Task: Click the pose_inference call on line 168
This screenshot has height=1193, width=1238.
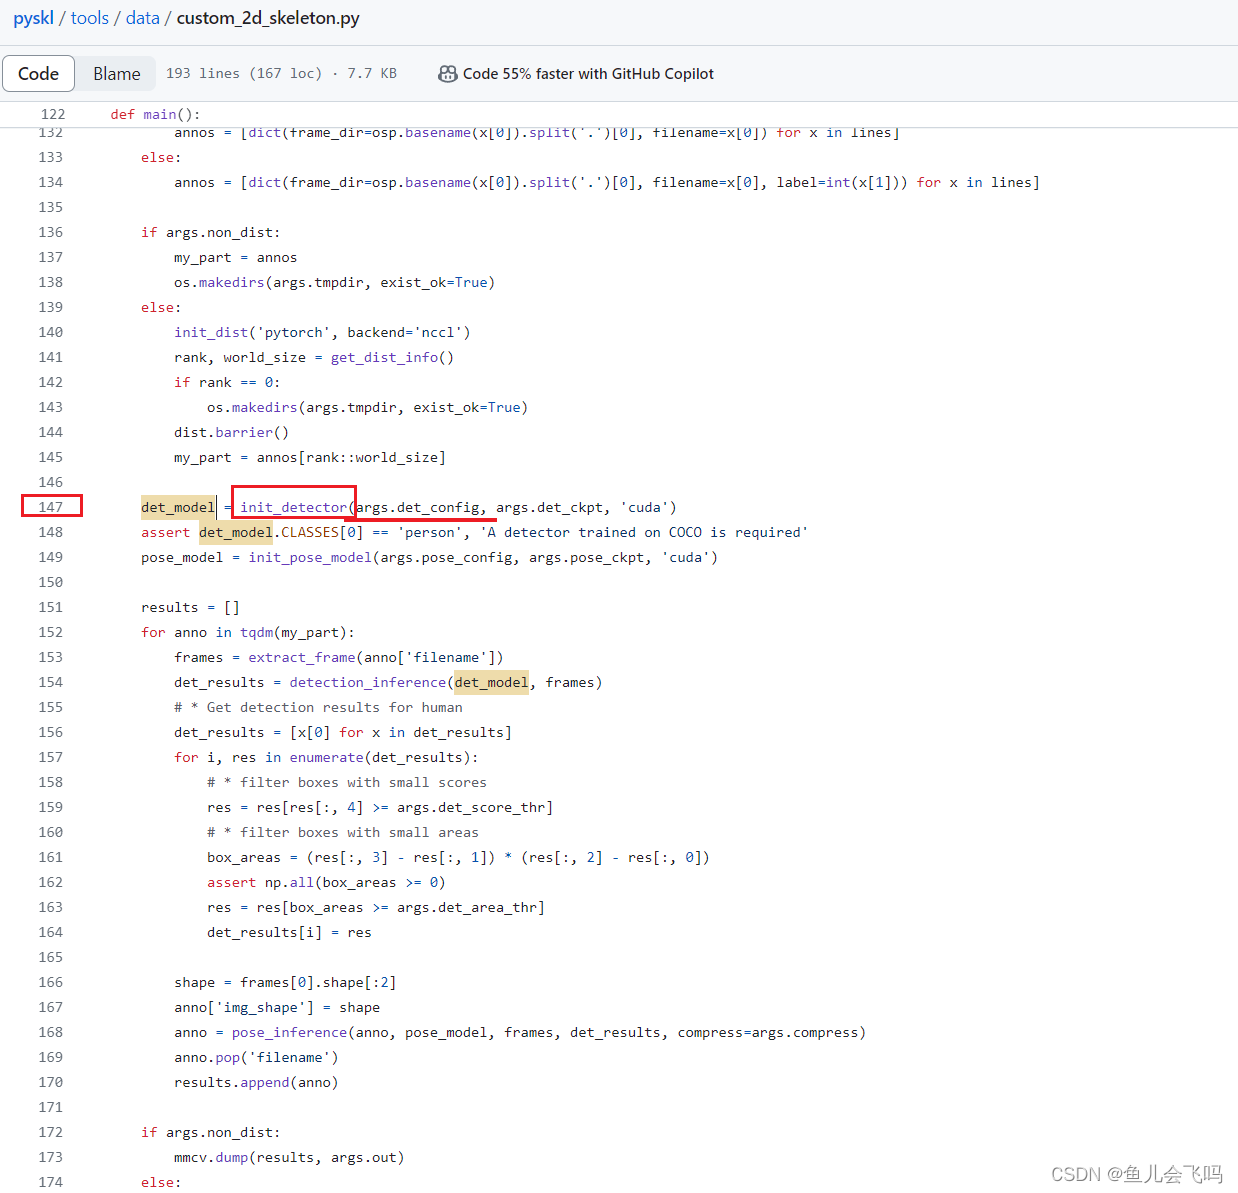Action: click(x=289, y=1032)
